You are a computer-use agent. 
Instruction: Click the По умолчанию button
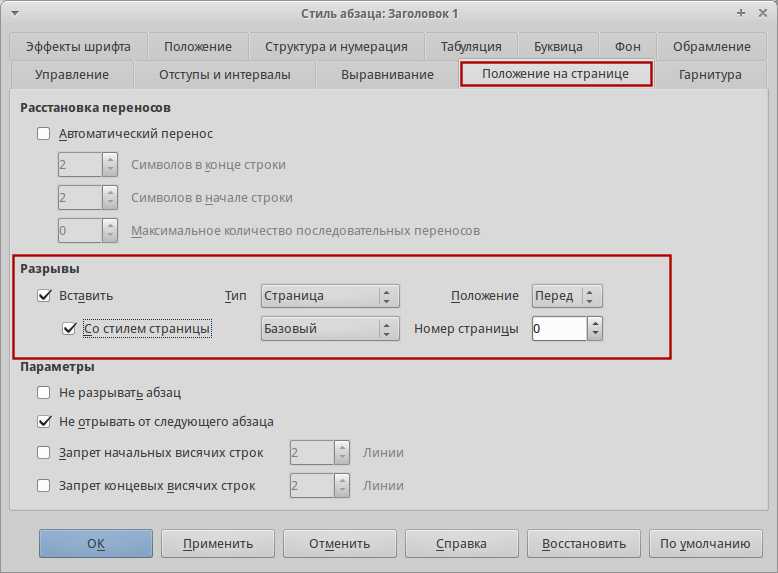(706, 544)
